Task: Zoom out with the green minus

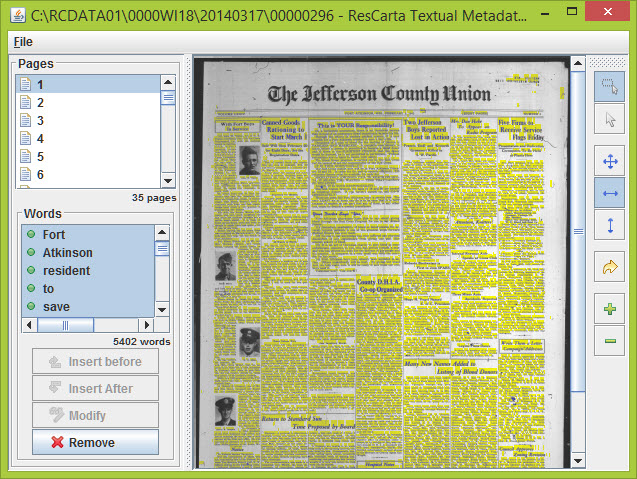Action: point(609,341)
